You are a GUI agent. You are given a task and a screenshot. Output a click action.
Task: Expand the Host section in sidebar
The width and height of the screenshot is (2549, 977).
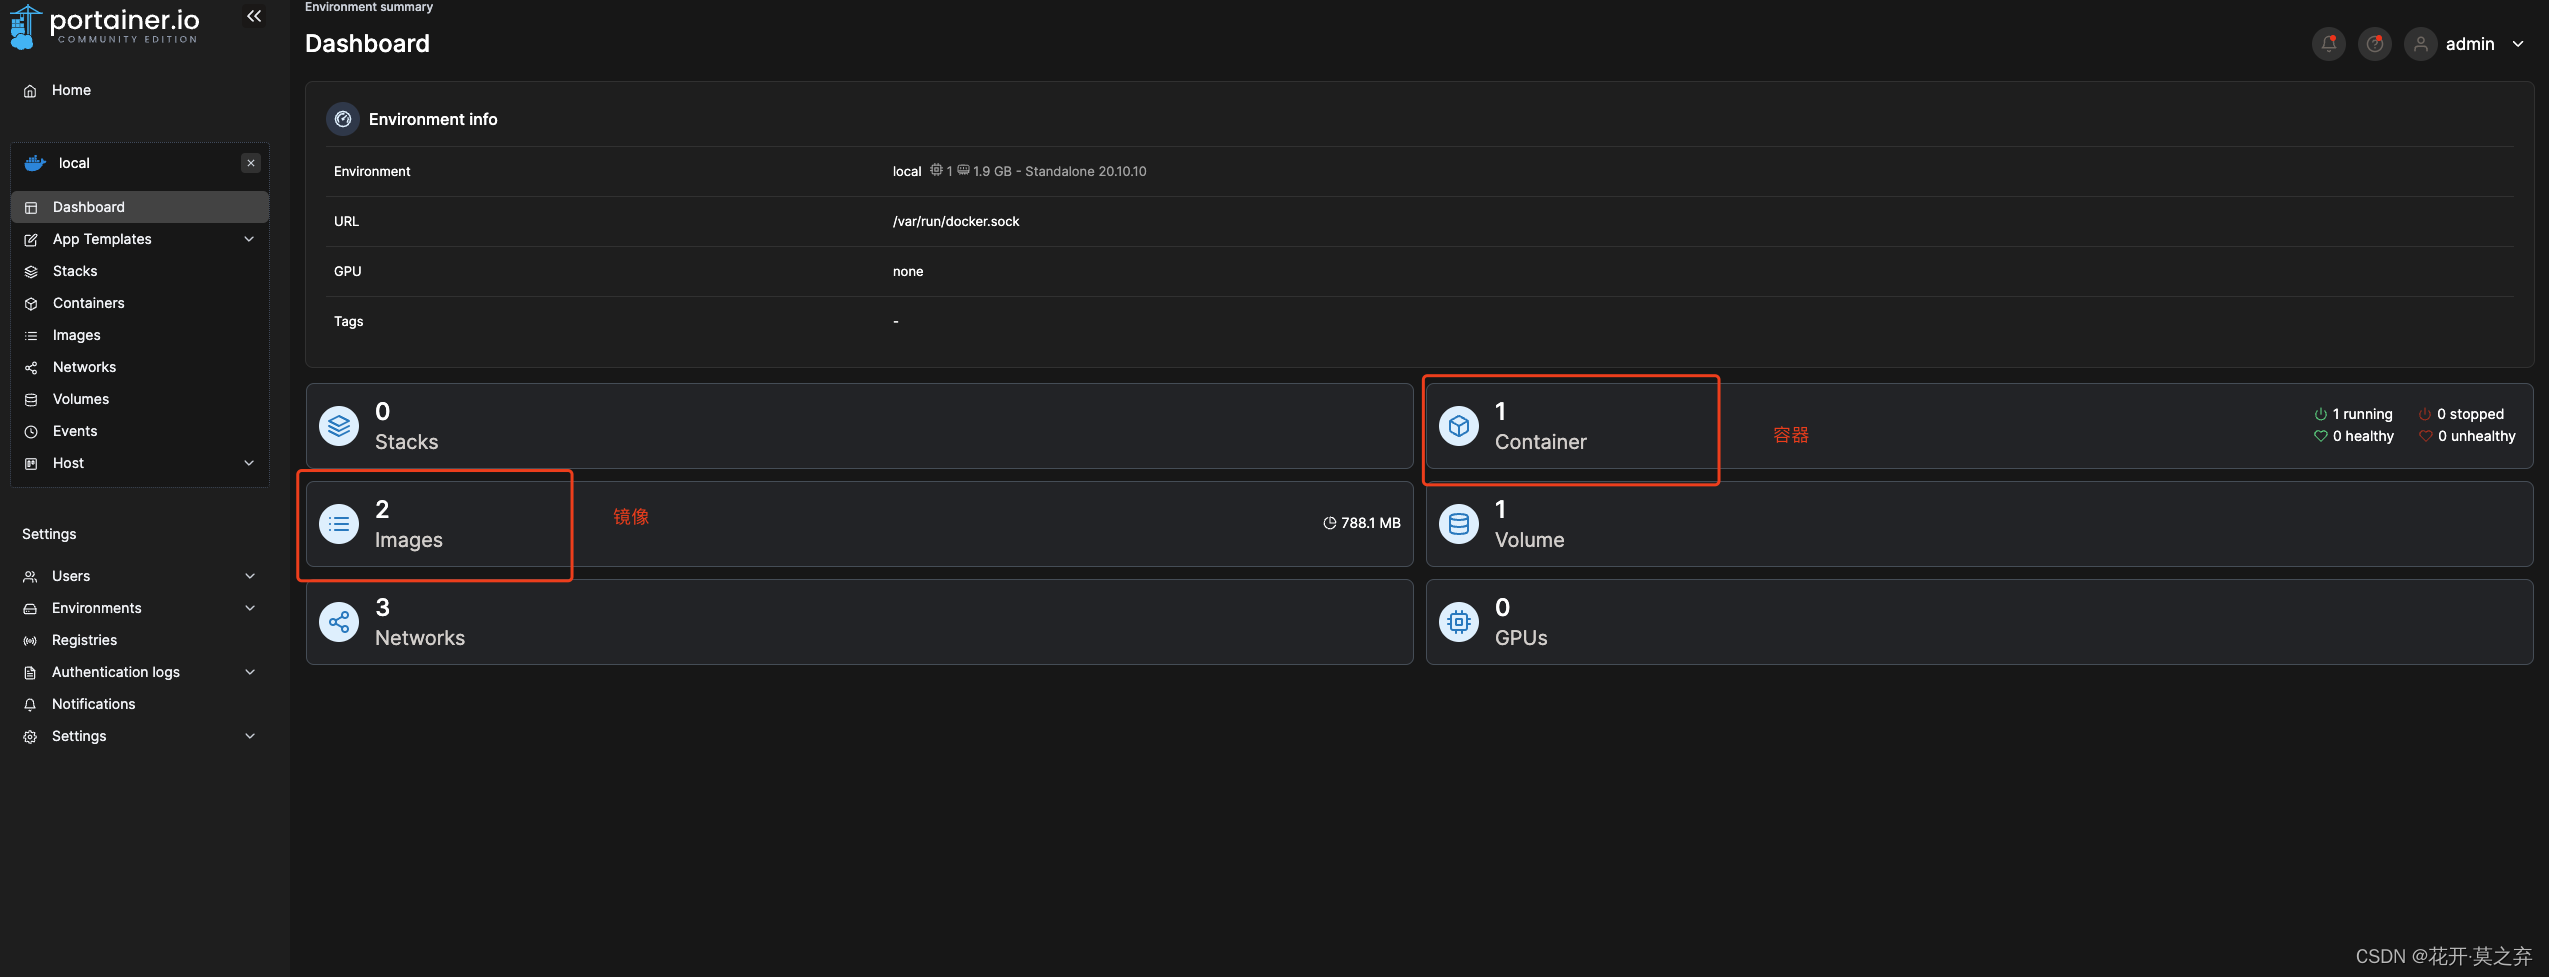[247, 463]
